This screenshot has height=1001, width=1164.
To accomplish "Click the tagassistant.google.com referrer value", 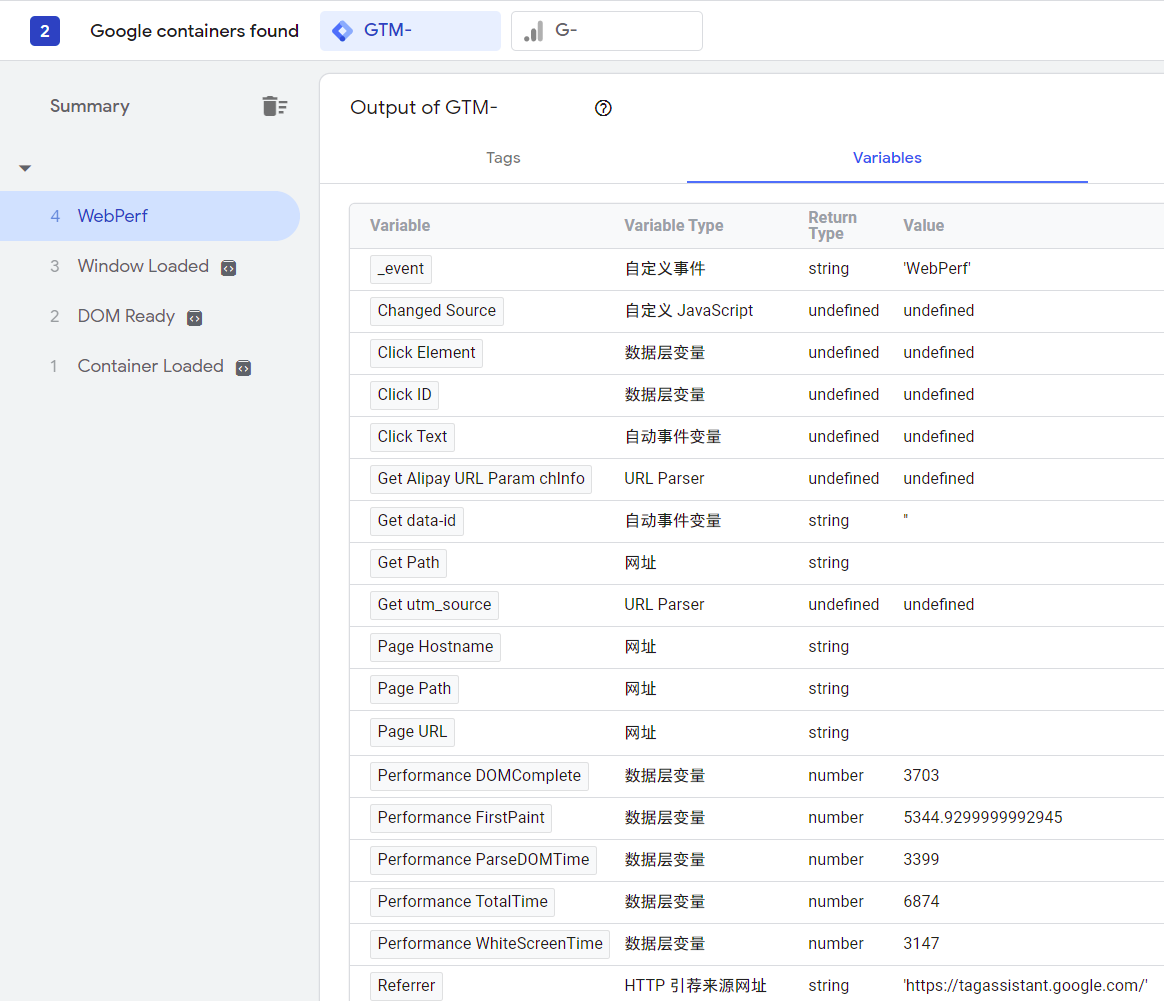I will pyautogui.click(x=1025, y=986).
